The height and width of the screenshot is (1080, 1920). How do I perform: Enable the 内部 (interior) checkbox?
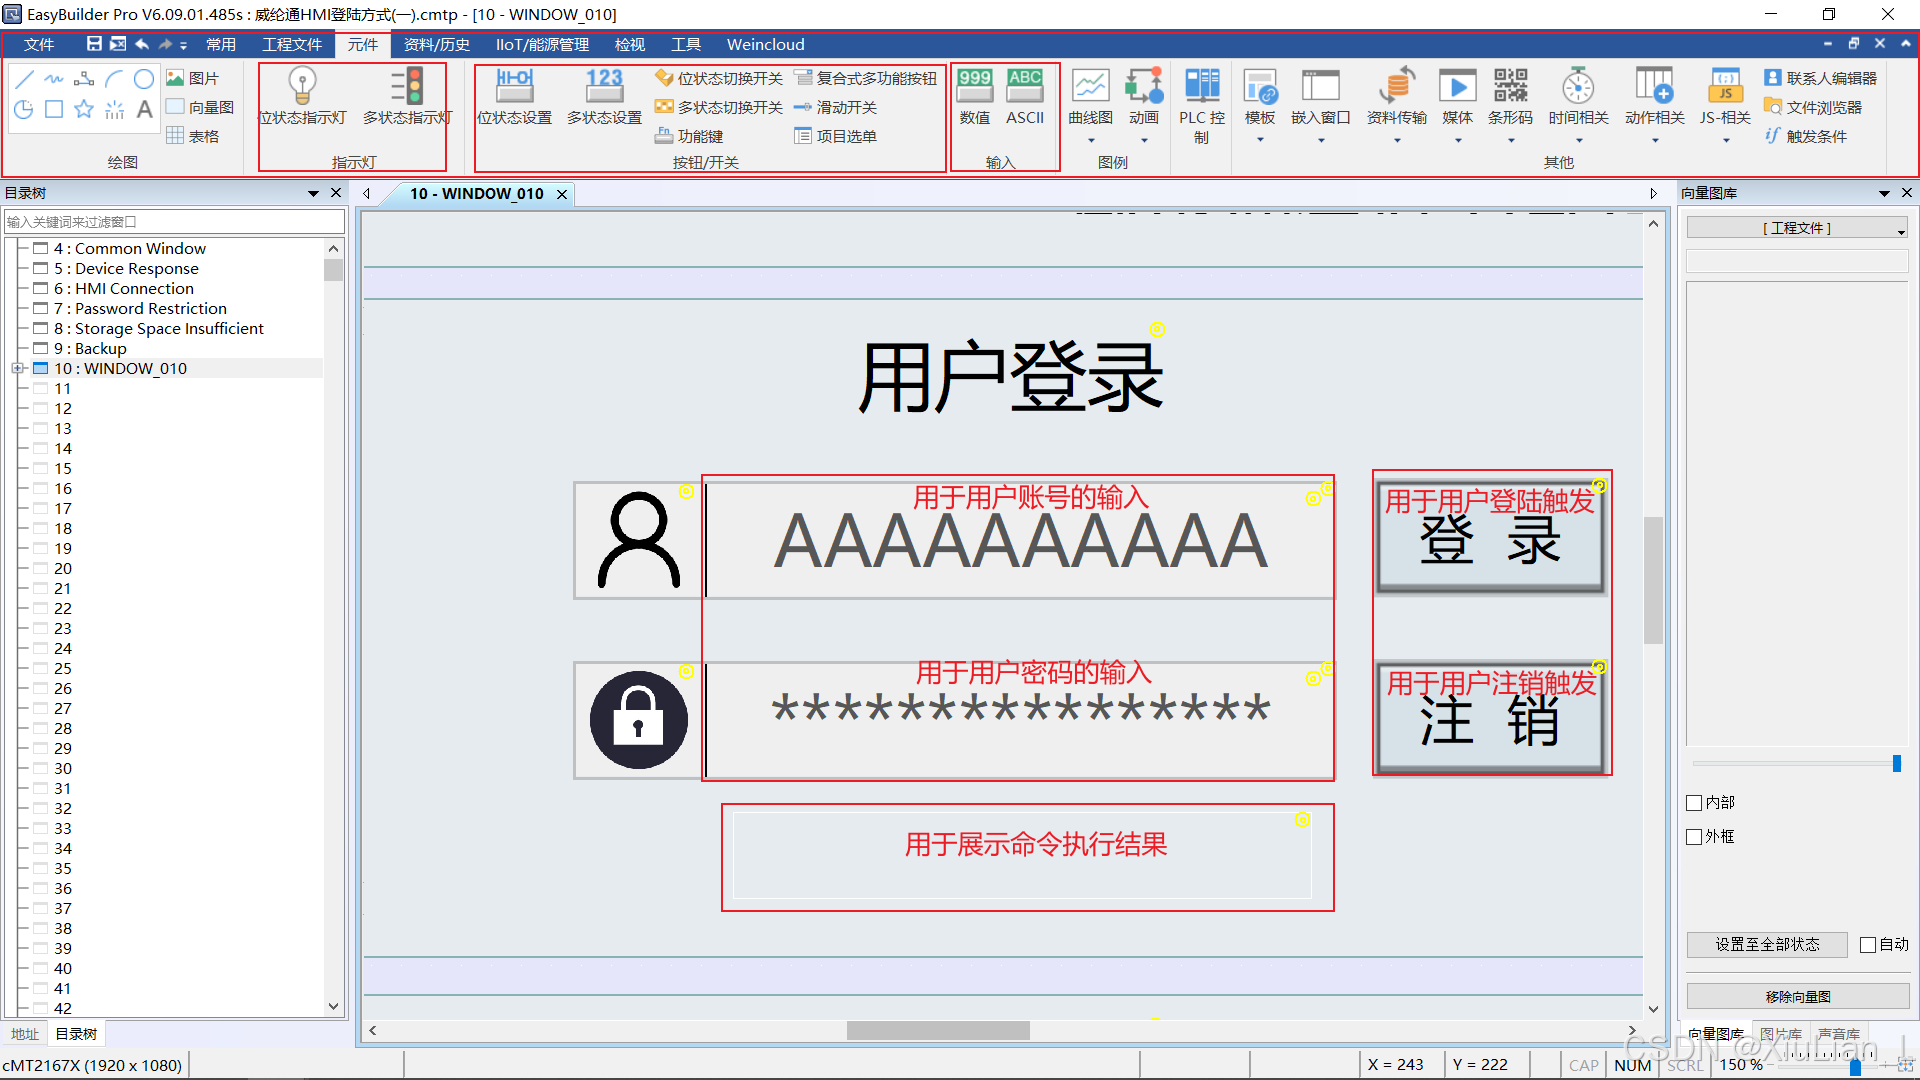coord(1694,803)
